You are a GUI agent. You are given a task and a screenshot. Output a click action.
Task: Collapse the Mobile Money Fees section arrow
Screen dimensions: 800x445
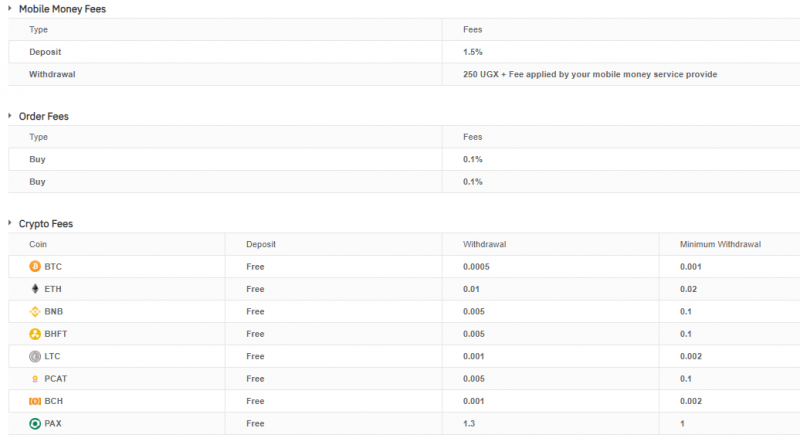pyautogui.click(x=10, y=8)
